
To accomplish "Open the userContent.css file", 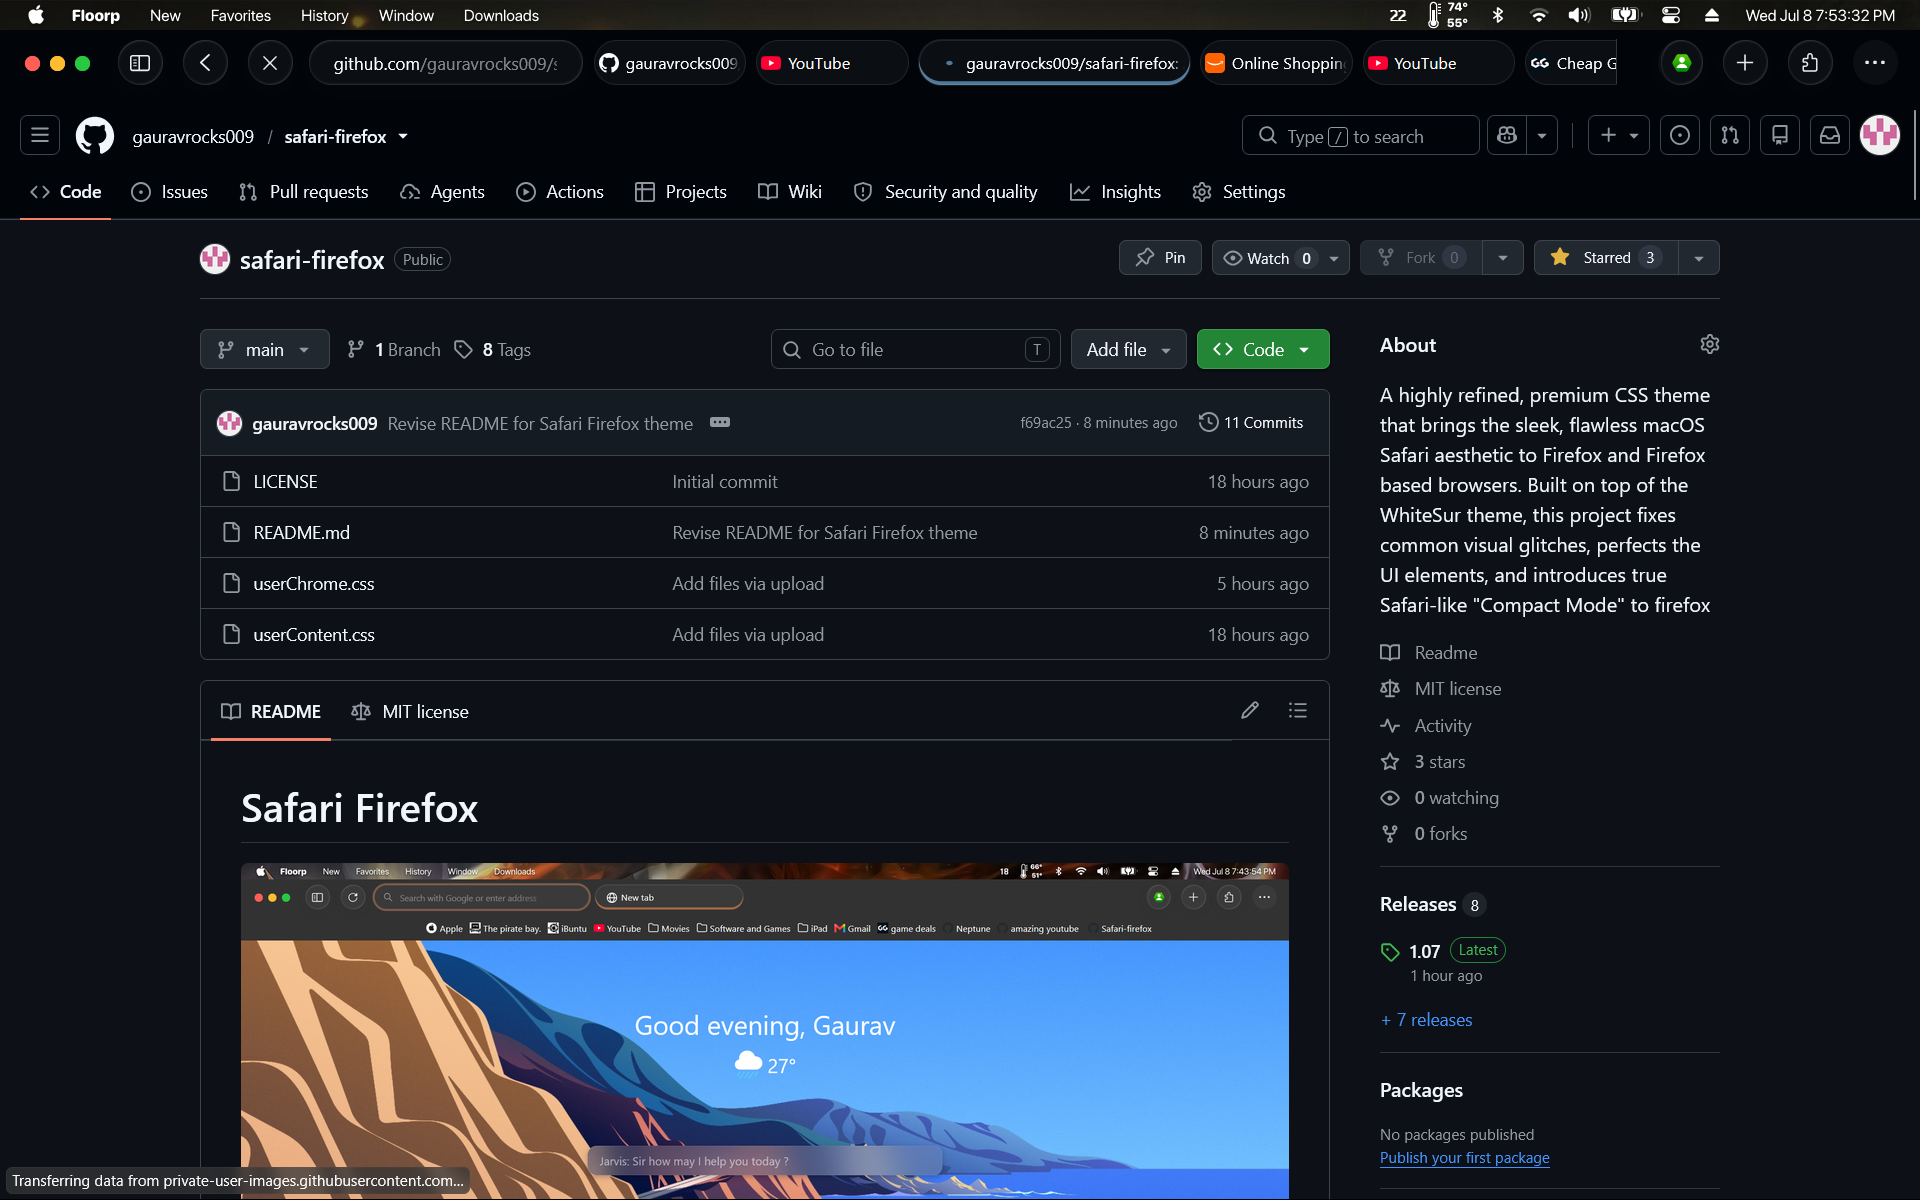I will [x=314, y=634].
